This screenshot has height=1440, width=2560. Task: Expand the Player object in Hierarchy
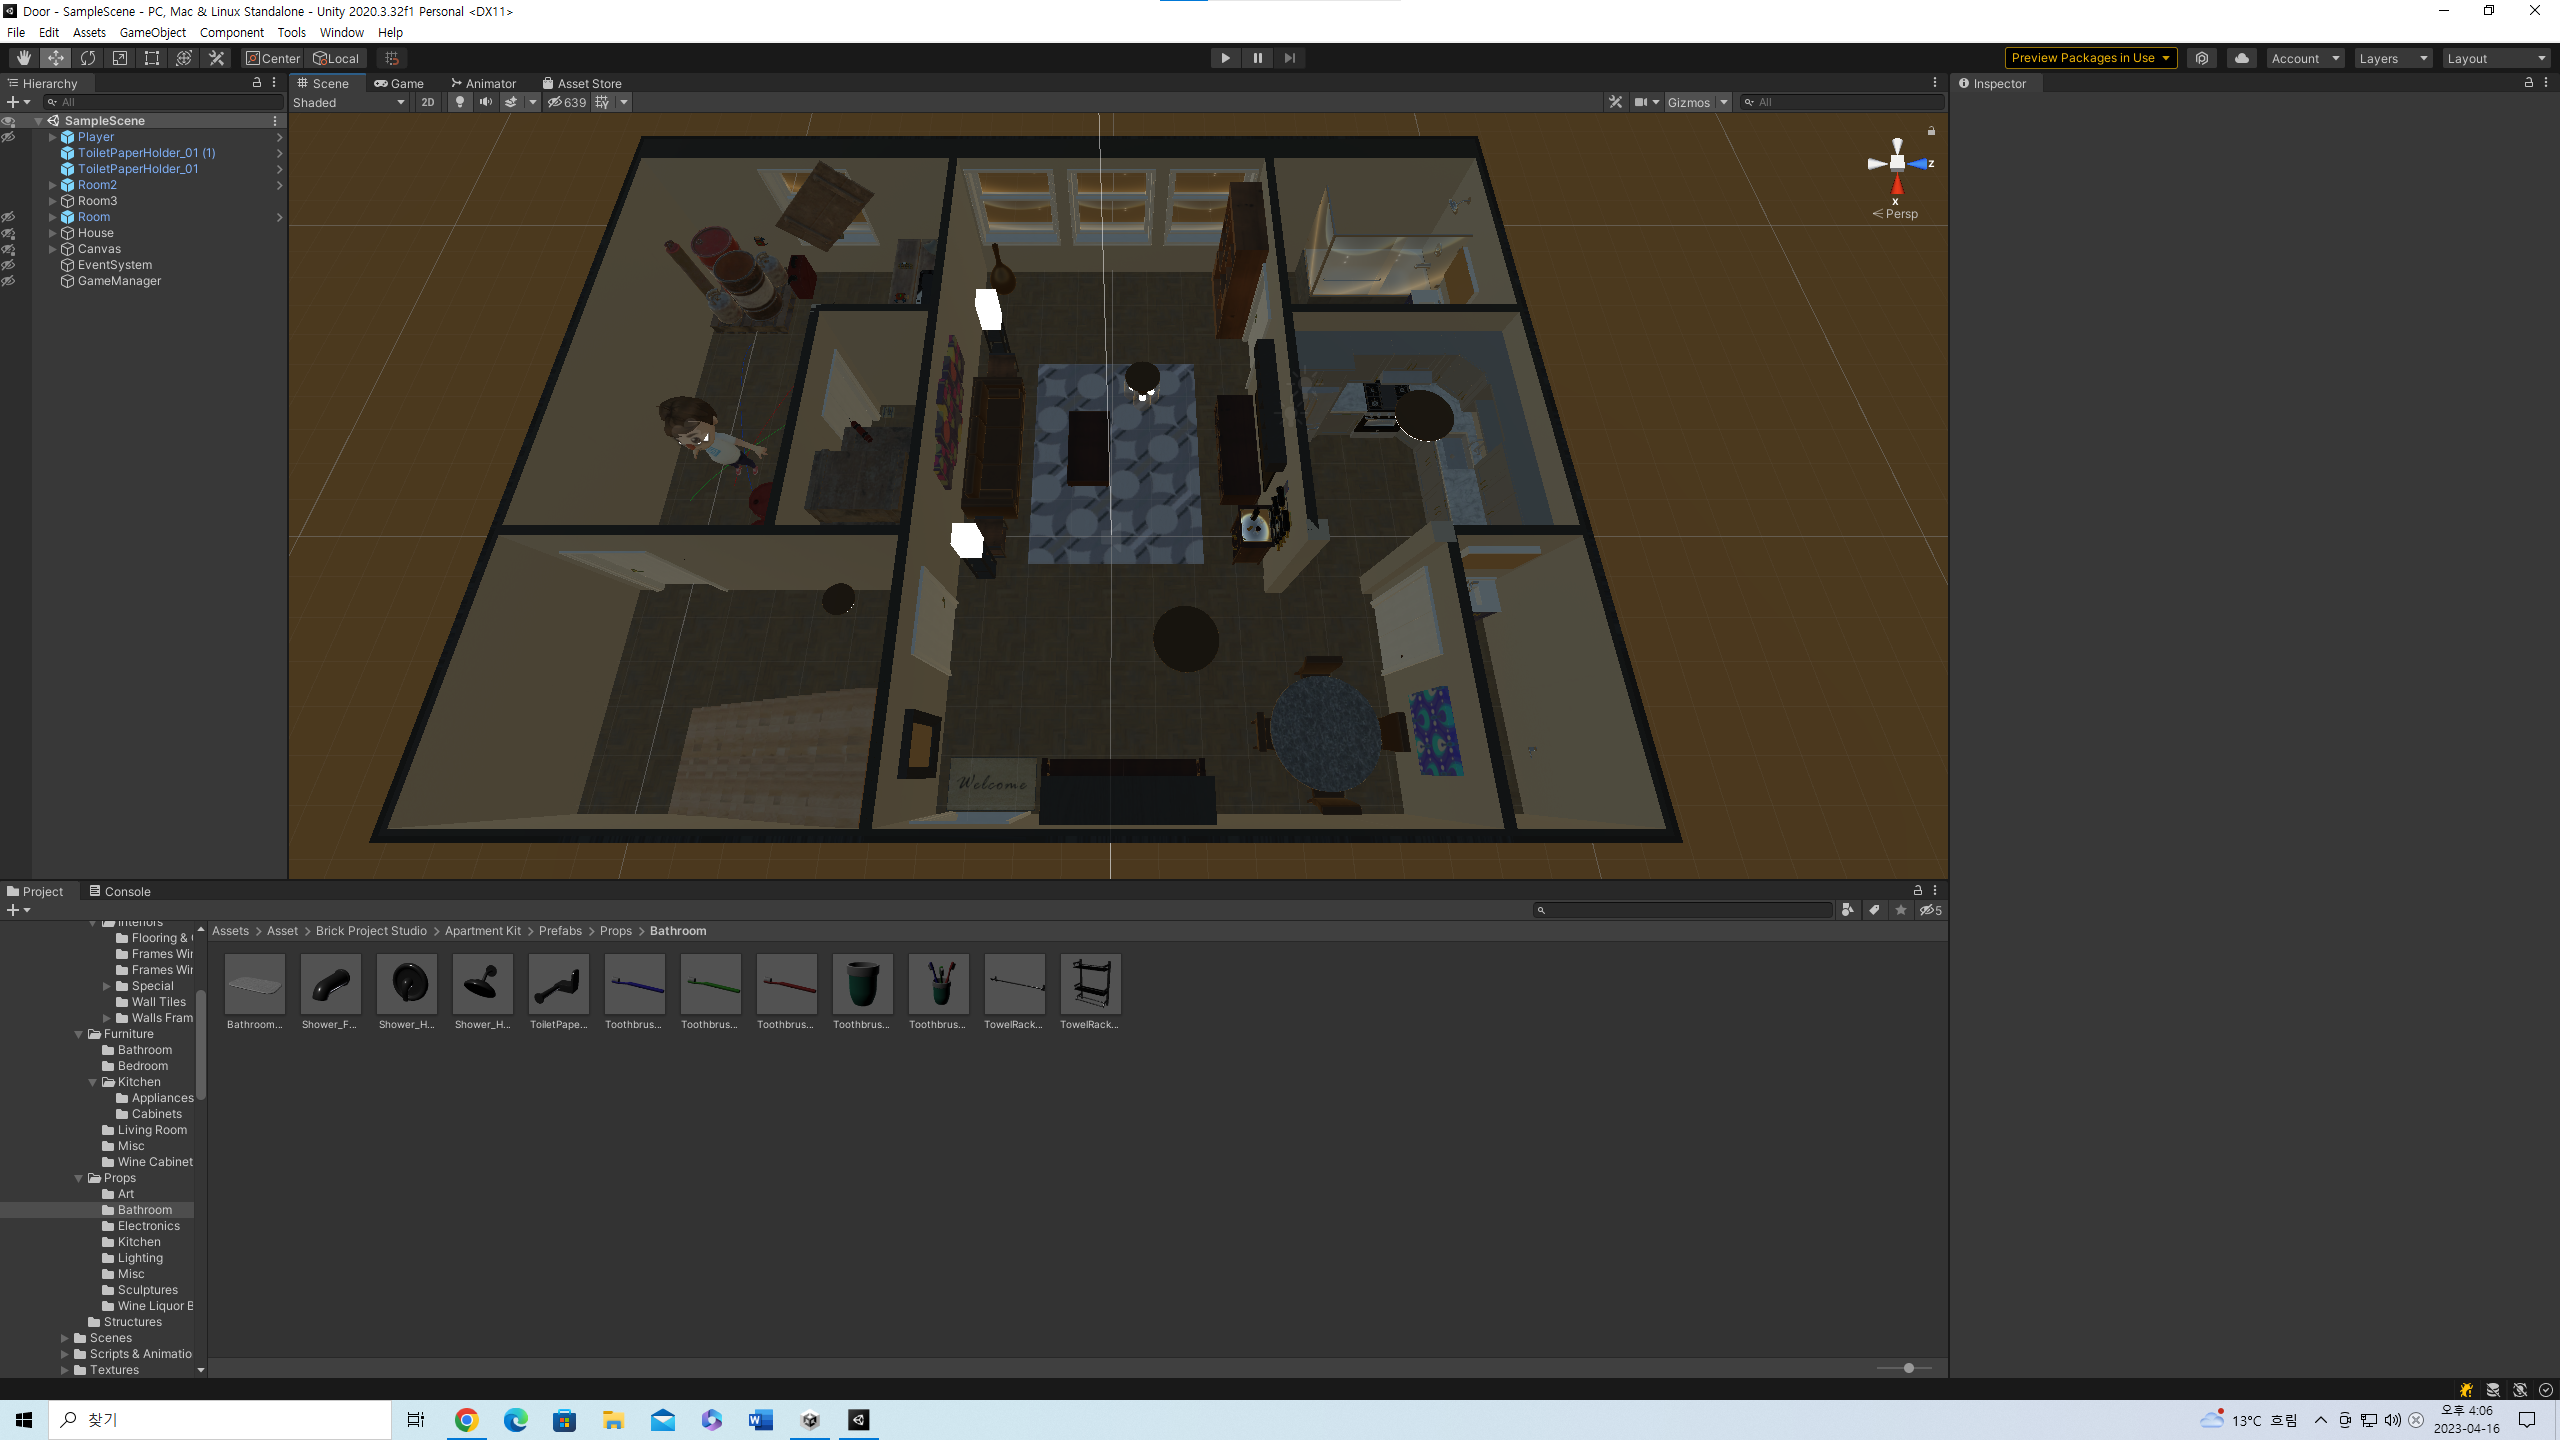tap(52, 137)
